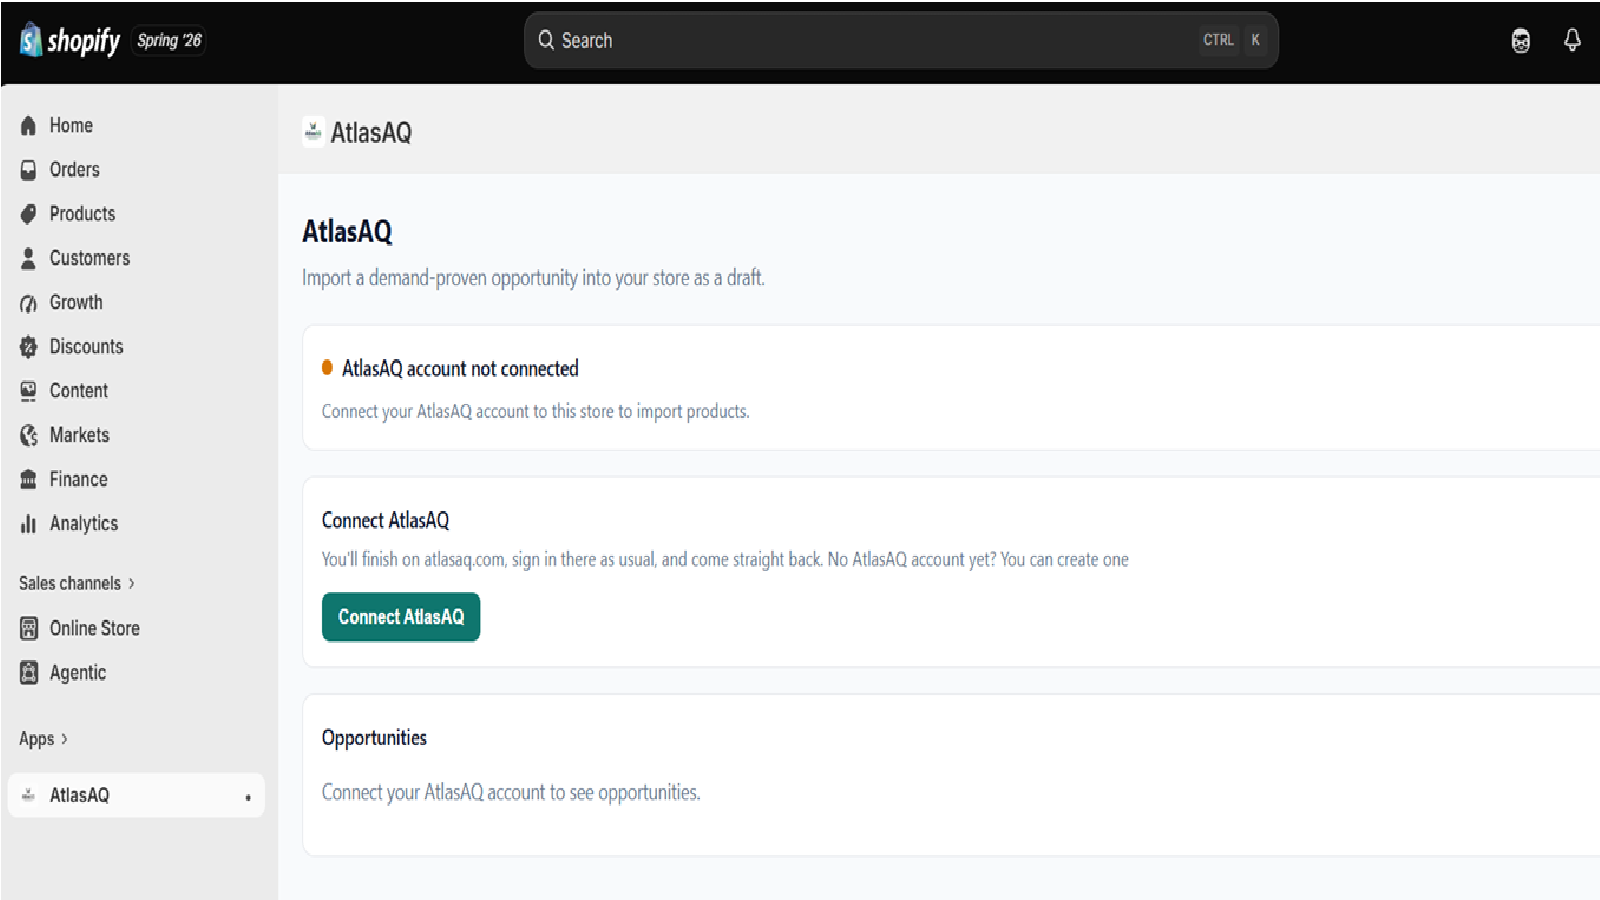This screenshot has height=900, width=1600.
Task: Open the Customers person icon
Action: point(28,258)
